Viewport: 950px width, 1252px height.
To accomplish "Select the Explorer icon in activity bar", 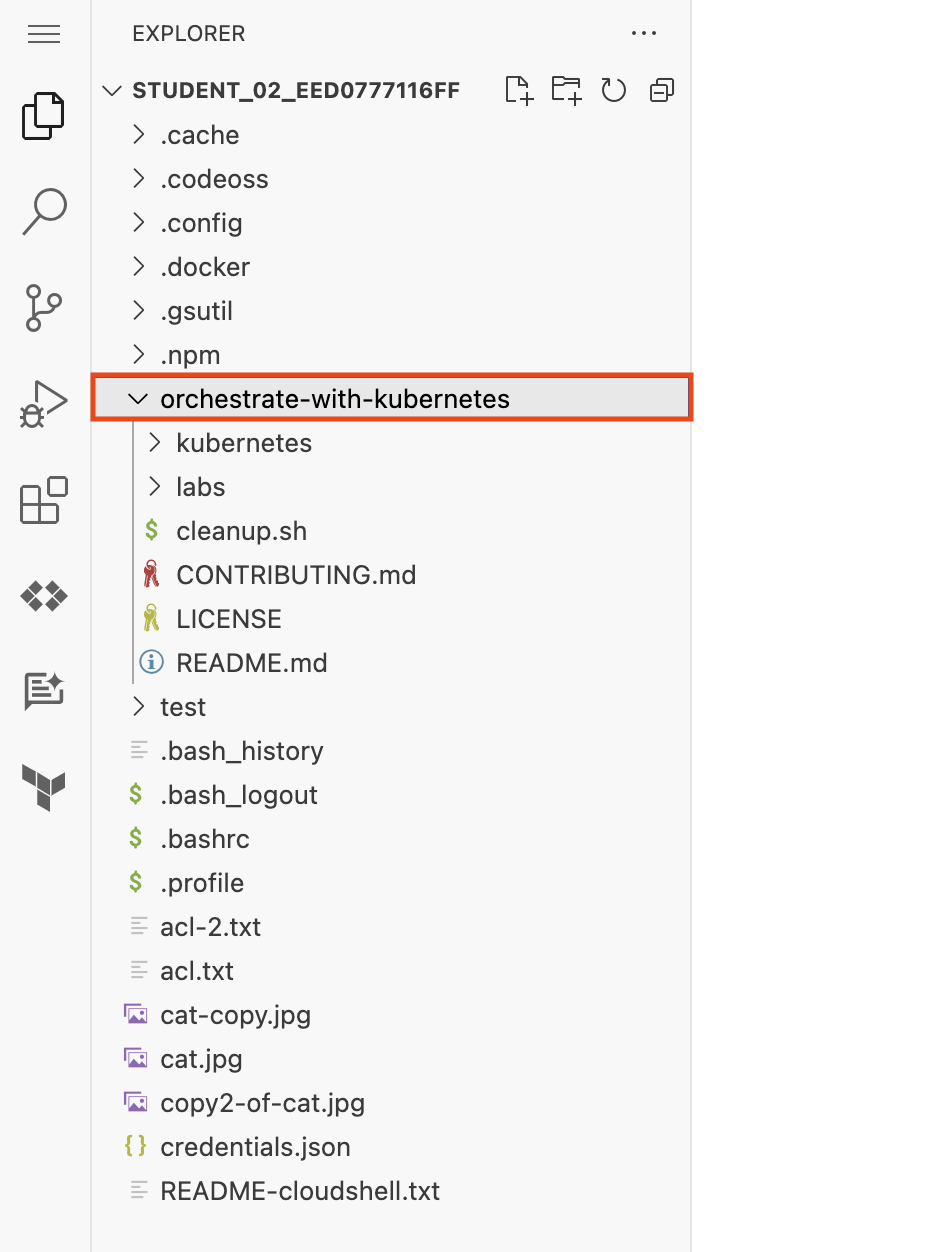I will [43, 115].
